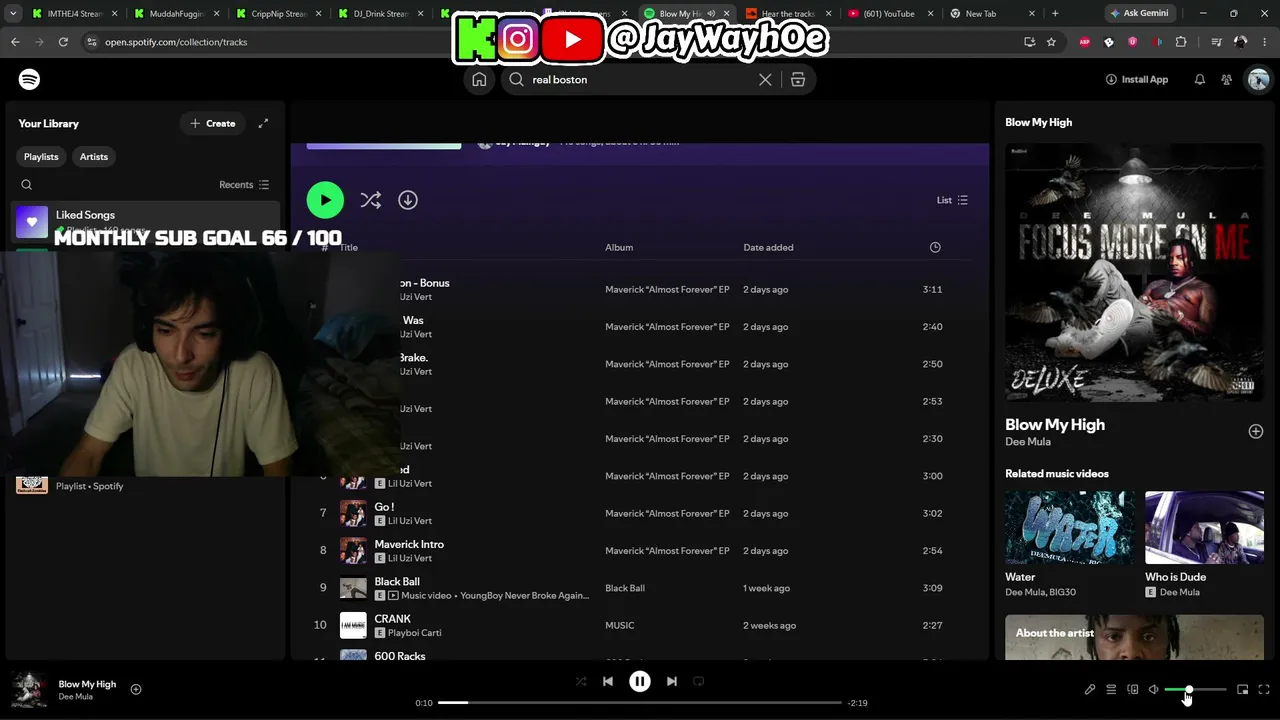Adjust the volume slider
The image size is (1280, 720).
click(x=1195, y=689)
